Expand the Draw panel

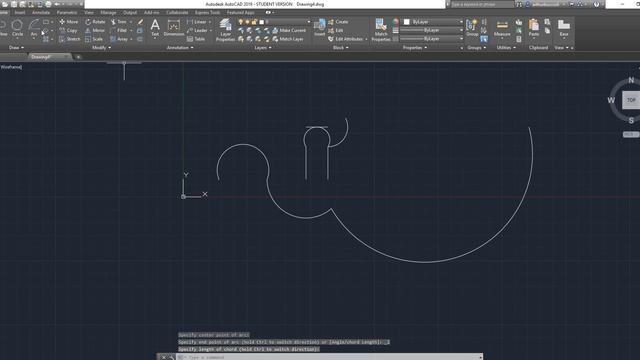tap(16, 48)
